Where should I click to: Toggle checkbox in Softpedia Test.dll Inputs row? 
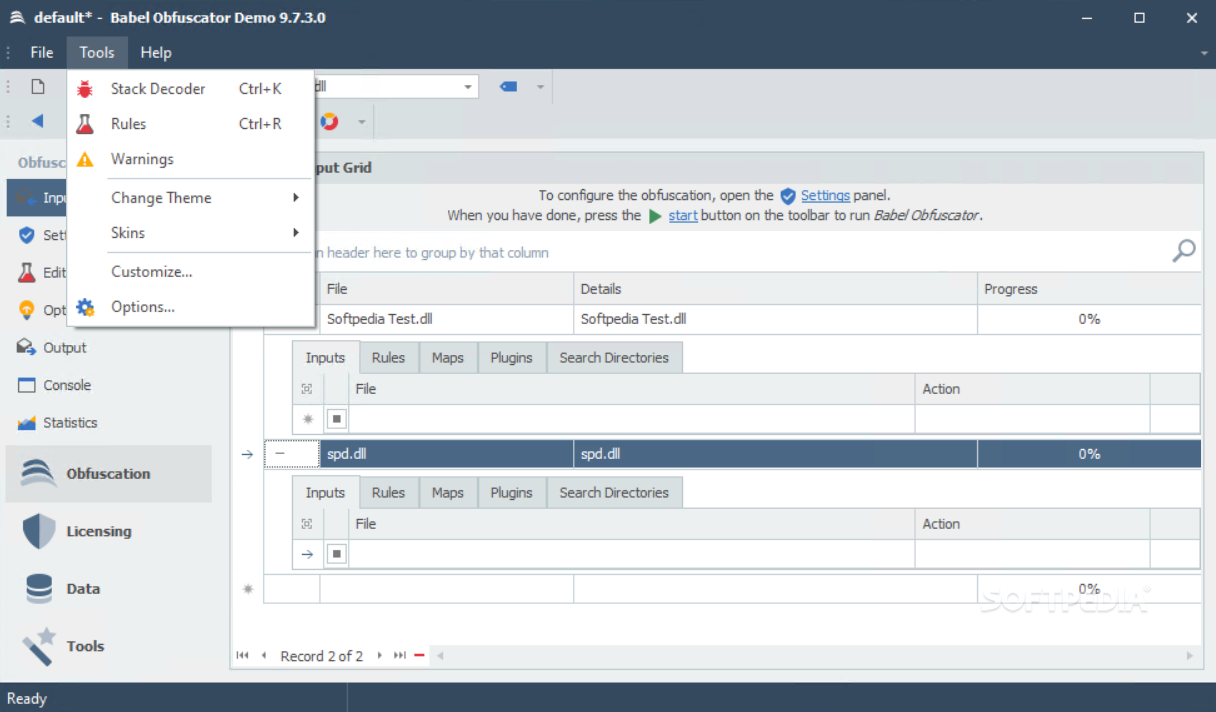pos(337,419)
